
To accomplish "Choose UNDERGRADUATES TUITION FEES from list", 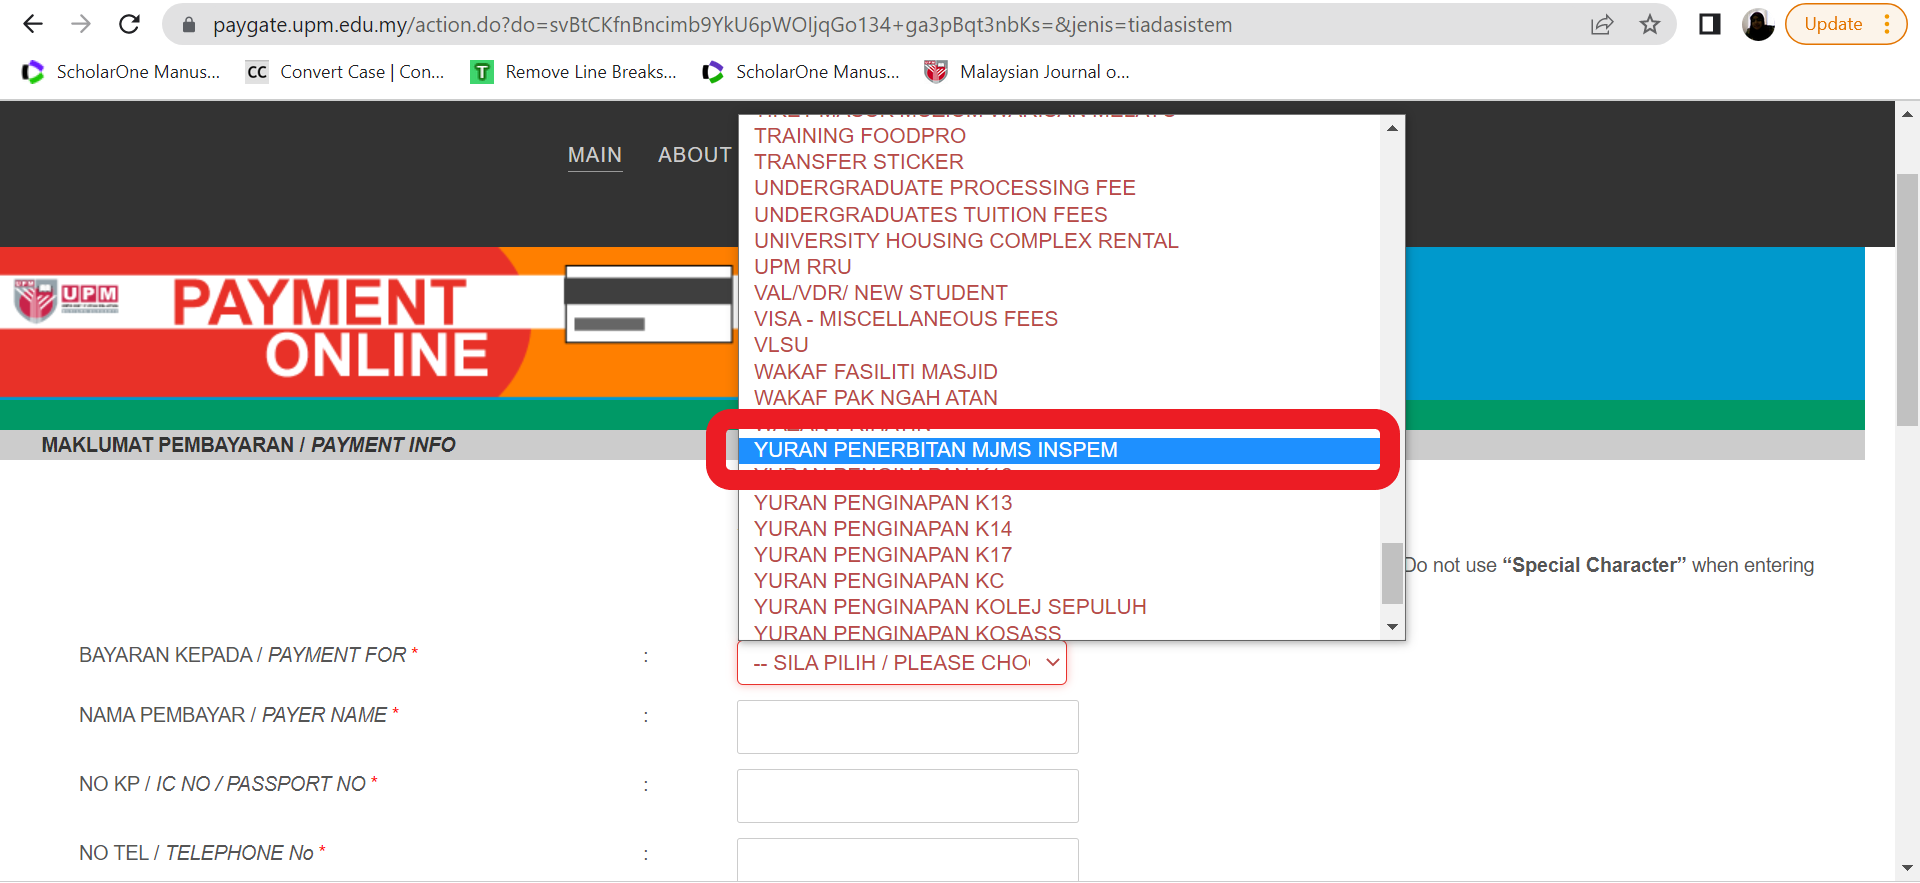I will (x=930, y=215).
